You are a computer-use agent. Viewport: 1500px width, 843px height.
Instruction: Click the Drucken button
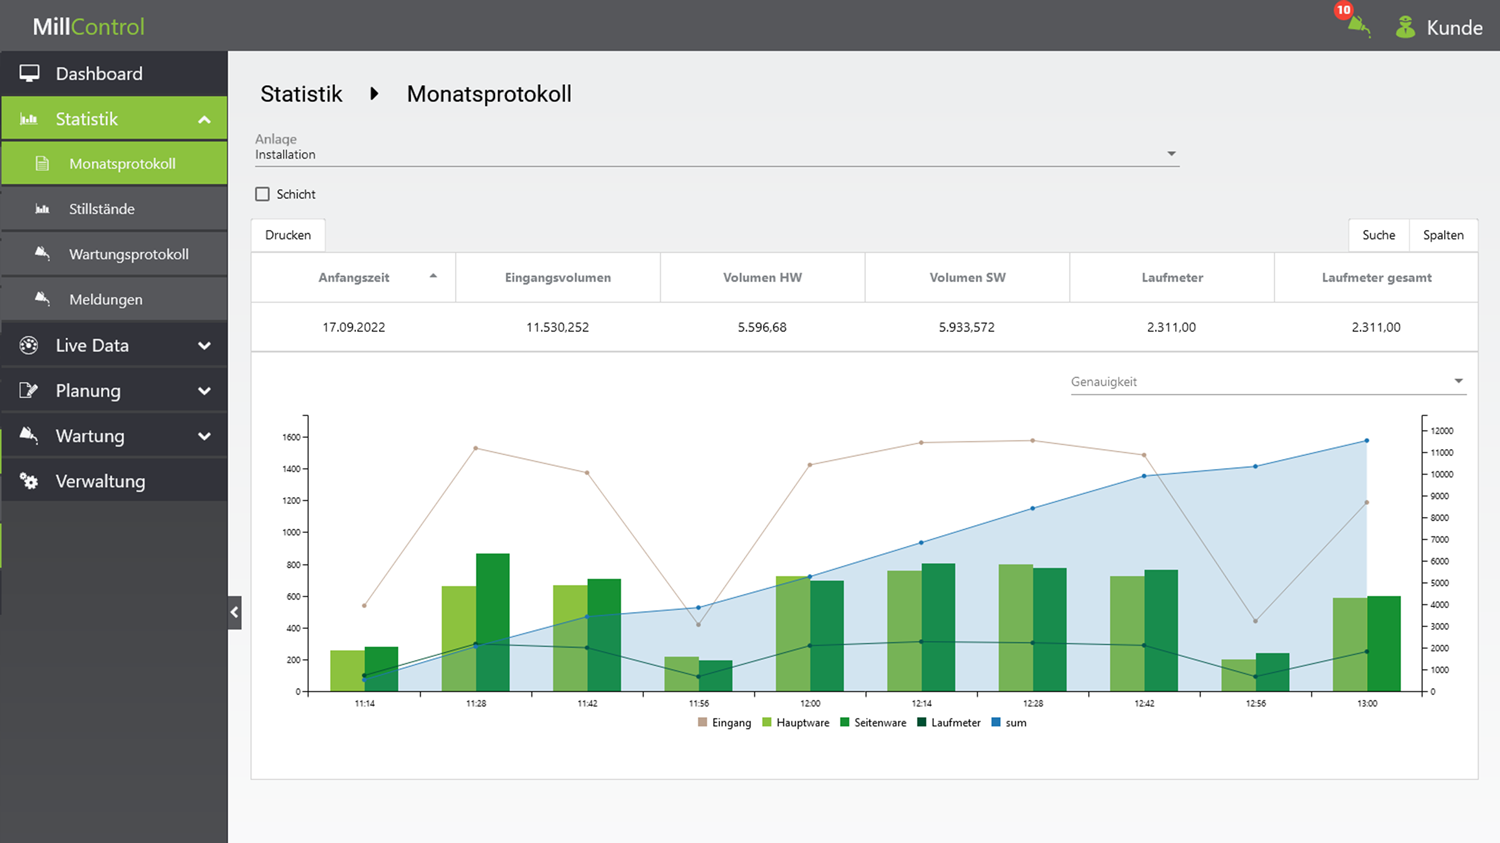[288, 235]
